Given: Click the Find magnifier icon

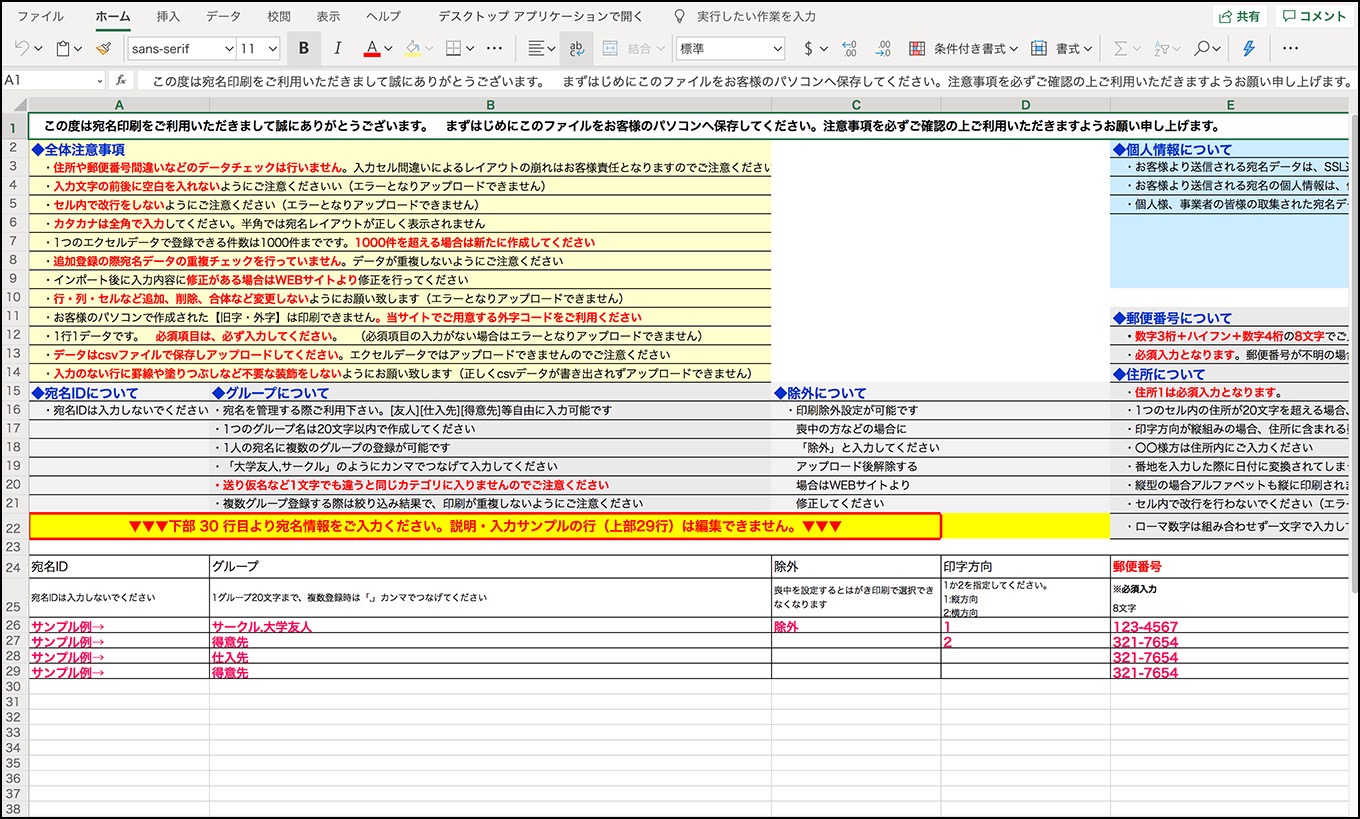Looking at the screenshot, I should point(1201,48).
